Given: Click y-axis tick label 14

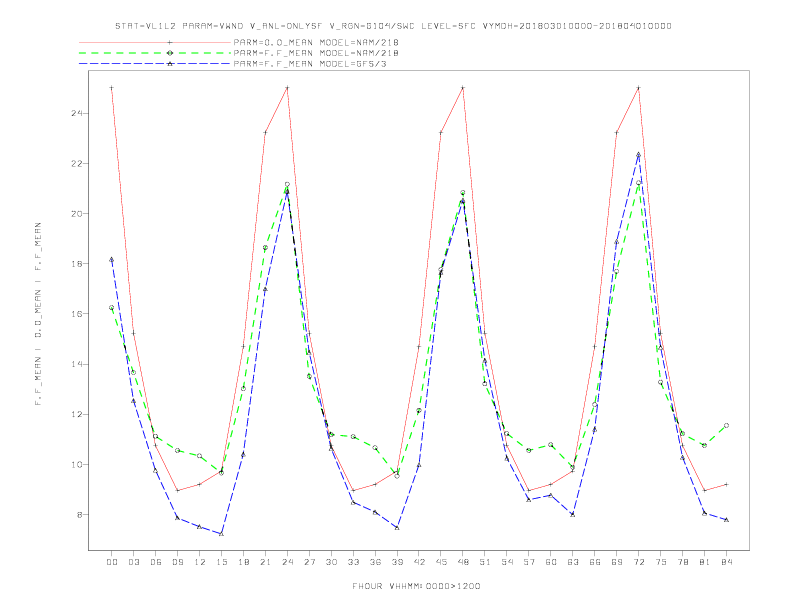Looking at the screenshot, I should (x=77, y=364).
